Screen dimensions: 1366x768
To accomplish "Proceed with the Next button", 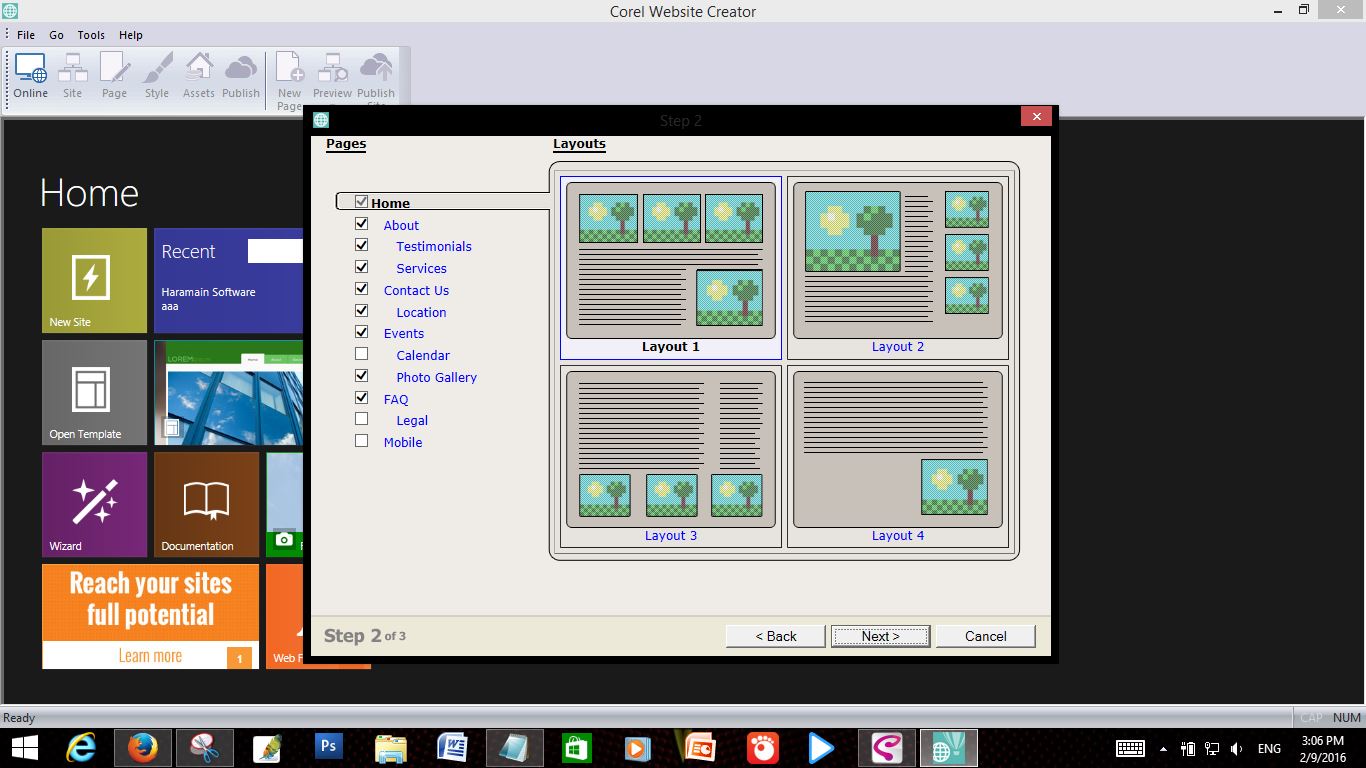I will [x=881, y=636].
